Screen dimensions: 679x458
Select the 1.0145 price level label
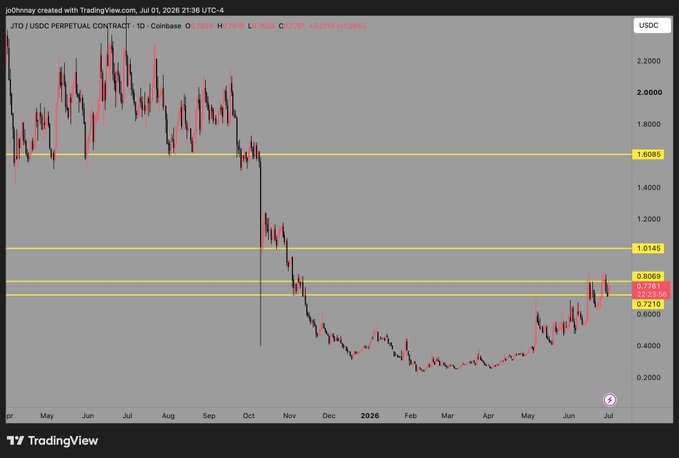point(648,248)
